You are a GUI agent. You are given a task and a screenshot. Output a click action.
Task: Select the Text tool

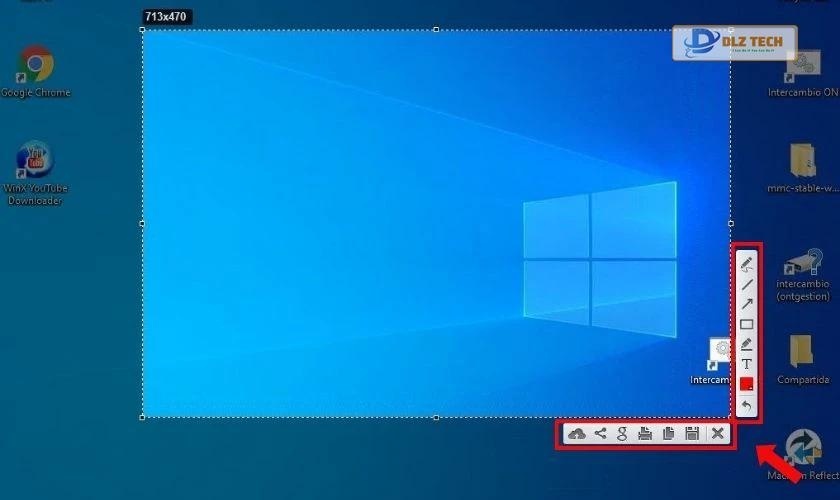pyautogui.click(x=746, y=364)
